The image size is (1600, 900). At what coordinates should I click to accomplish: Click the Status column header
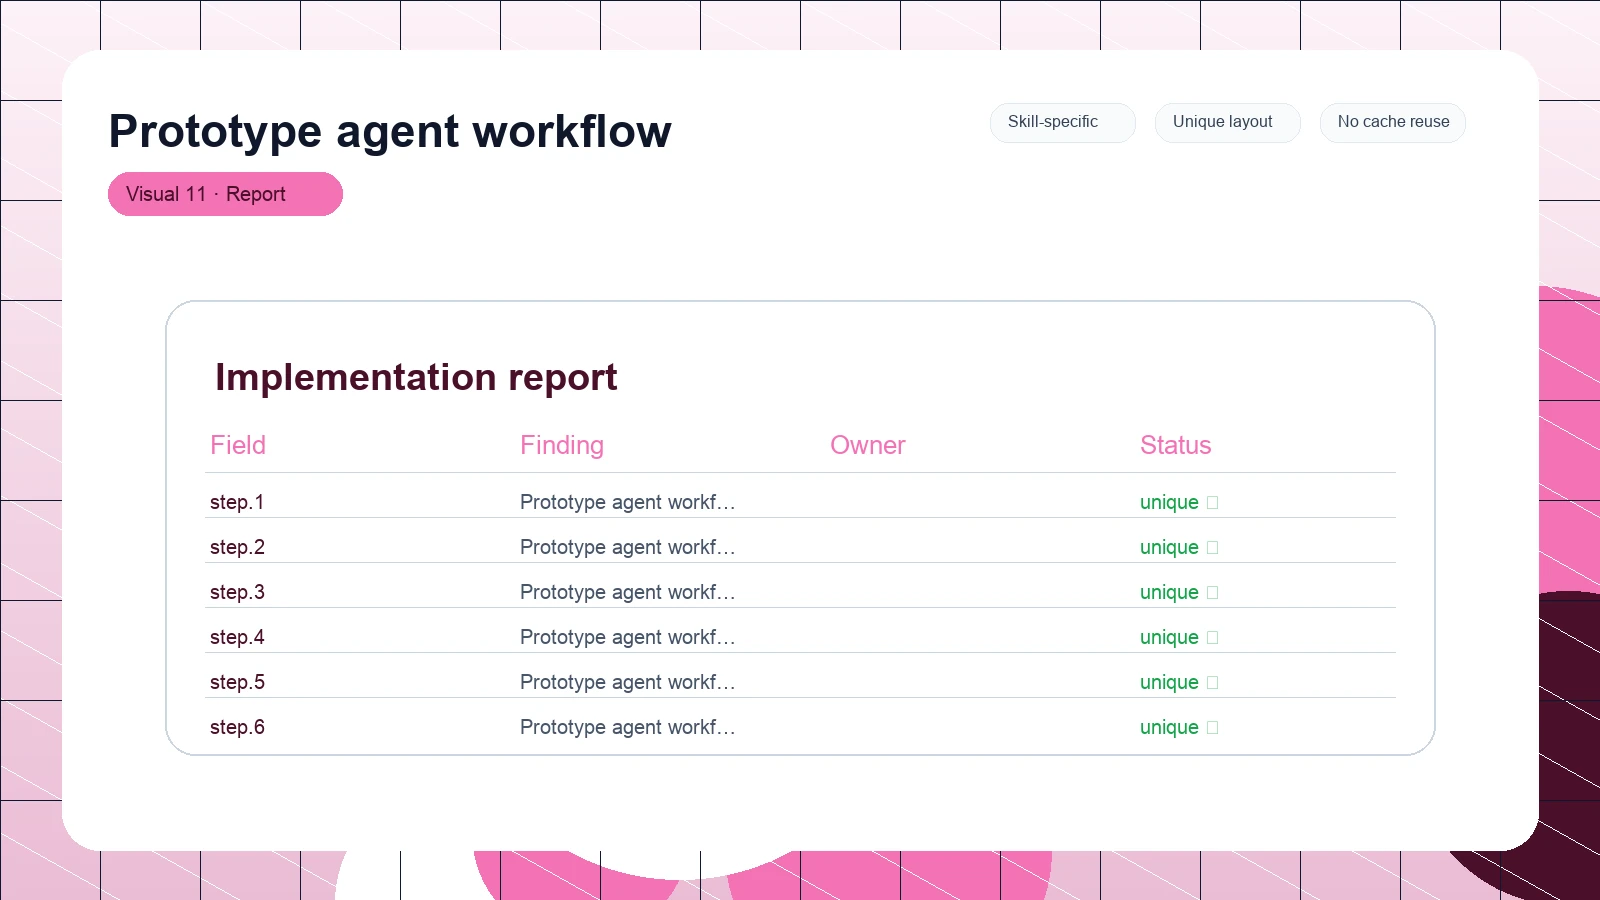pos(1175,445)
